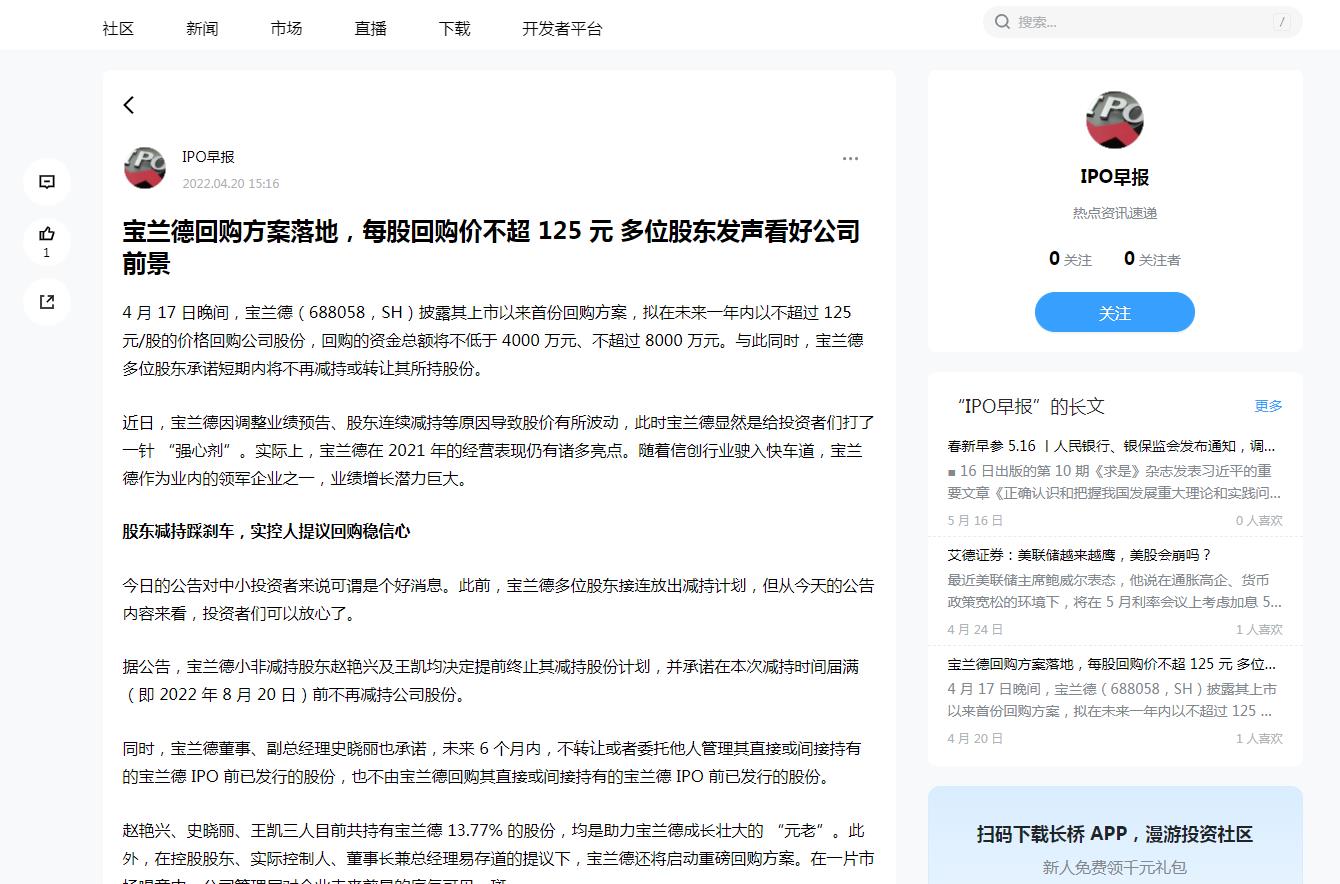Go back with the left chevron arrow
This screenshot has width=1340, height=884.
tap(129, 105)
